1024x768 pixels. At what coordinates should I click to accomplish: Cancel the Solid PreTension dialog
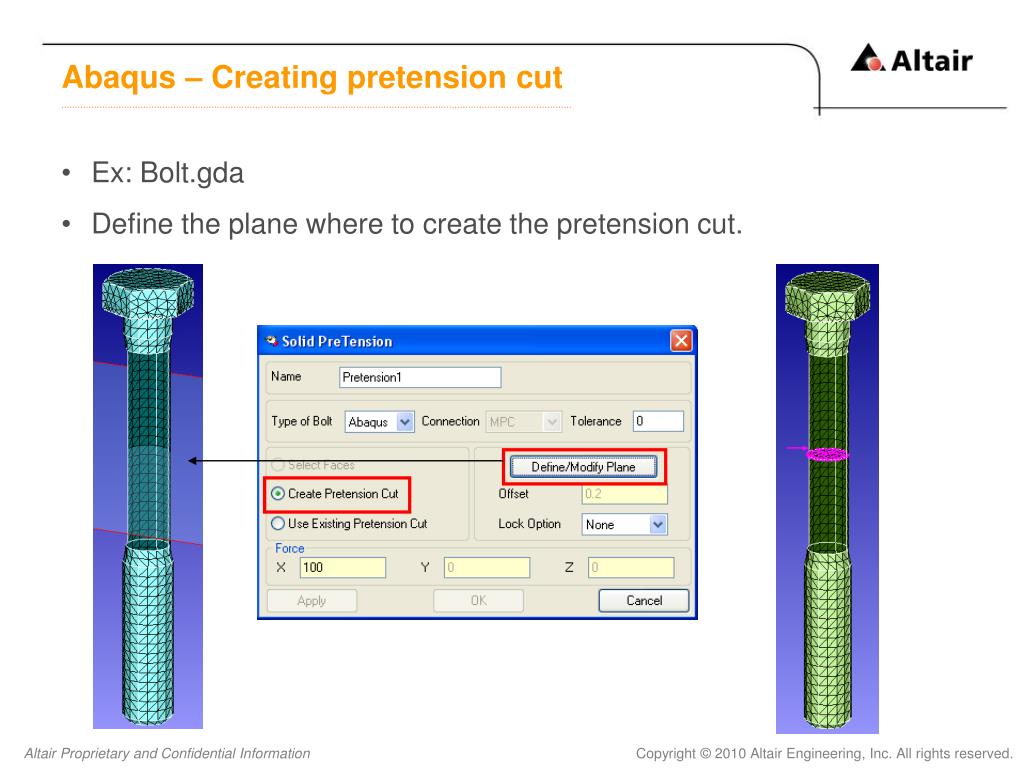point(644,601)
